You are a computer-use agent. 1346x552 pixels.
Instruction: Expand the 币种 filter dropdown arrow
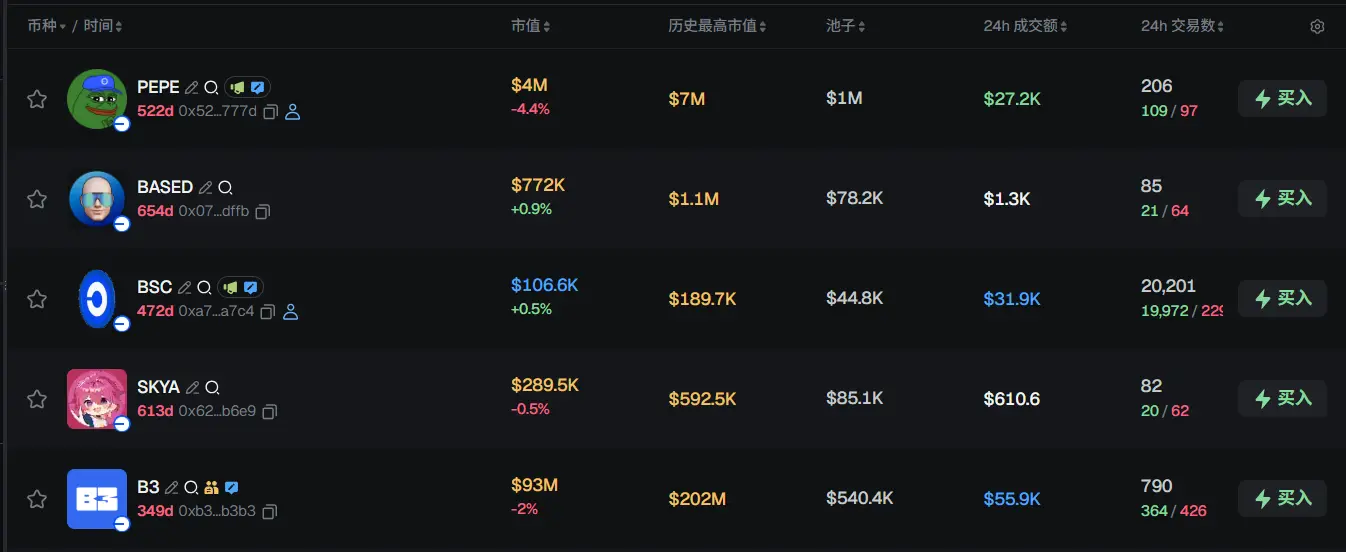point(64,27)
